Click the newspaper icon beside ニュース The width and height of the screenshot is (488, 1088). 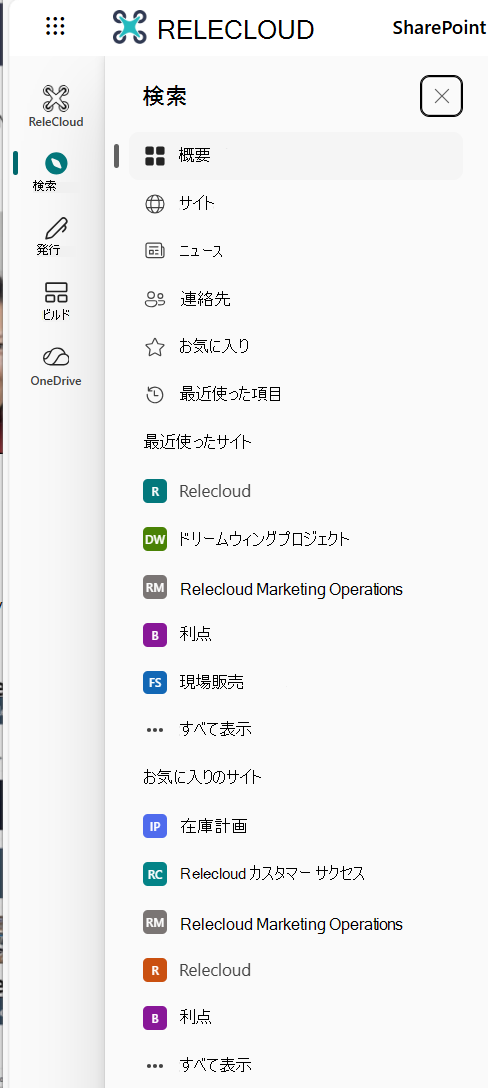tap(155, 250)
